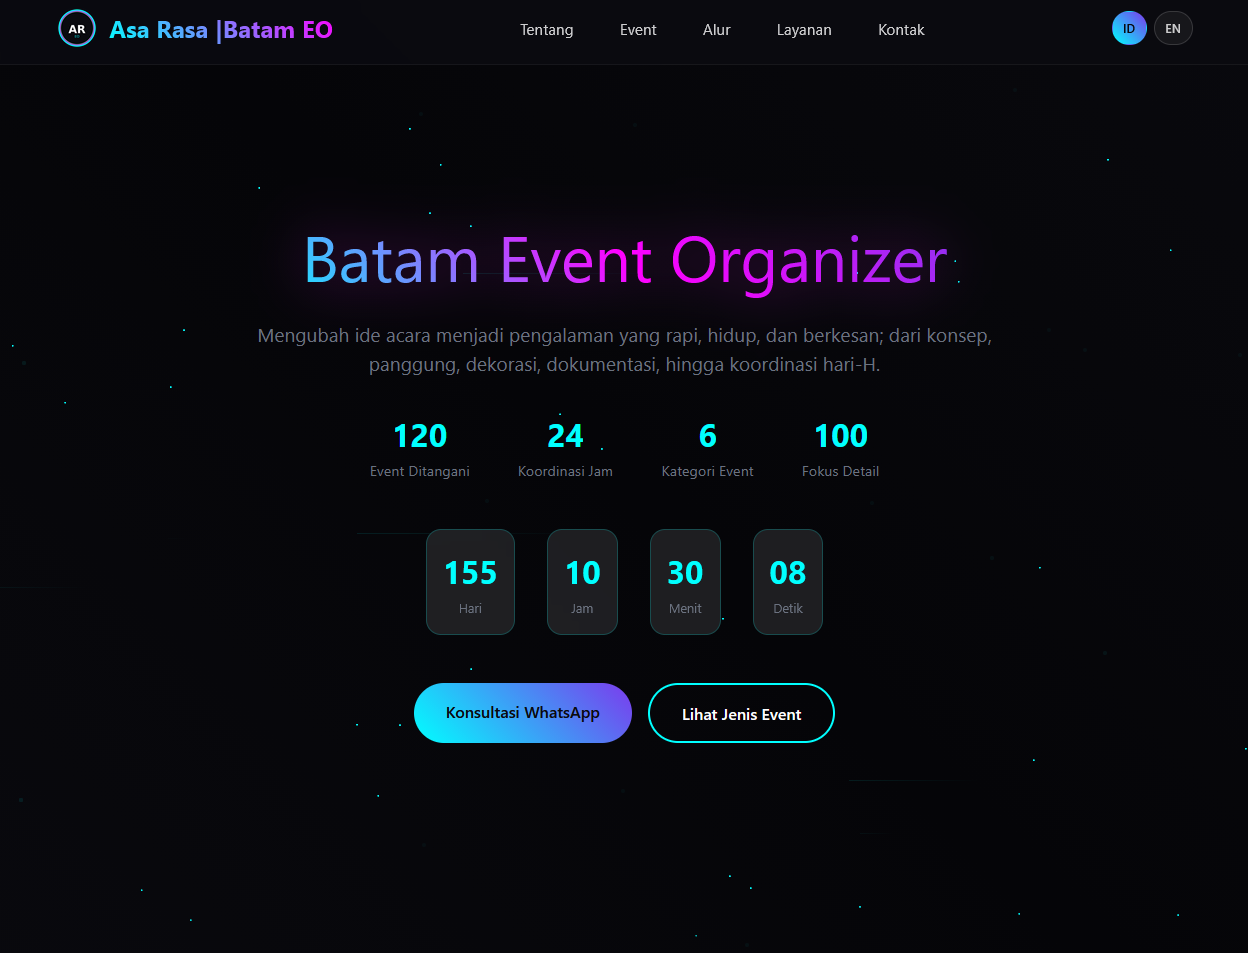Viewport: 1248px width, 953px height.
Task: Go to the Tentang menu item
Action: pos(547,30)
